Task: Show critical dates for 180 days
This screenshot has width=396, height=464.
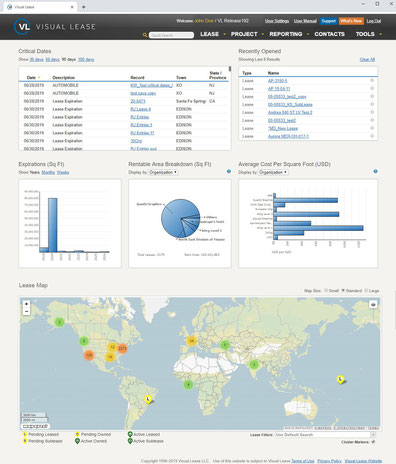Action: (x=86, y=59)
